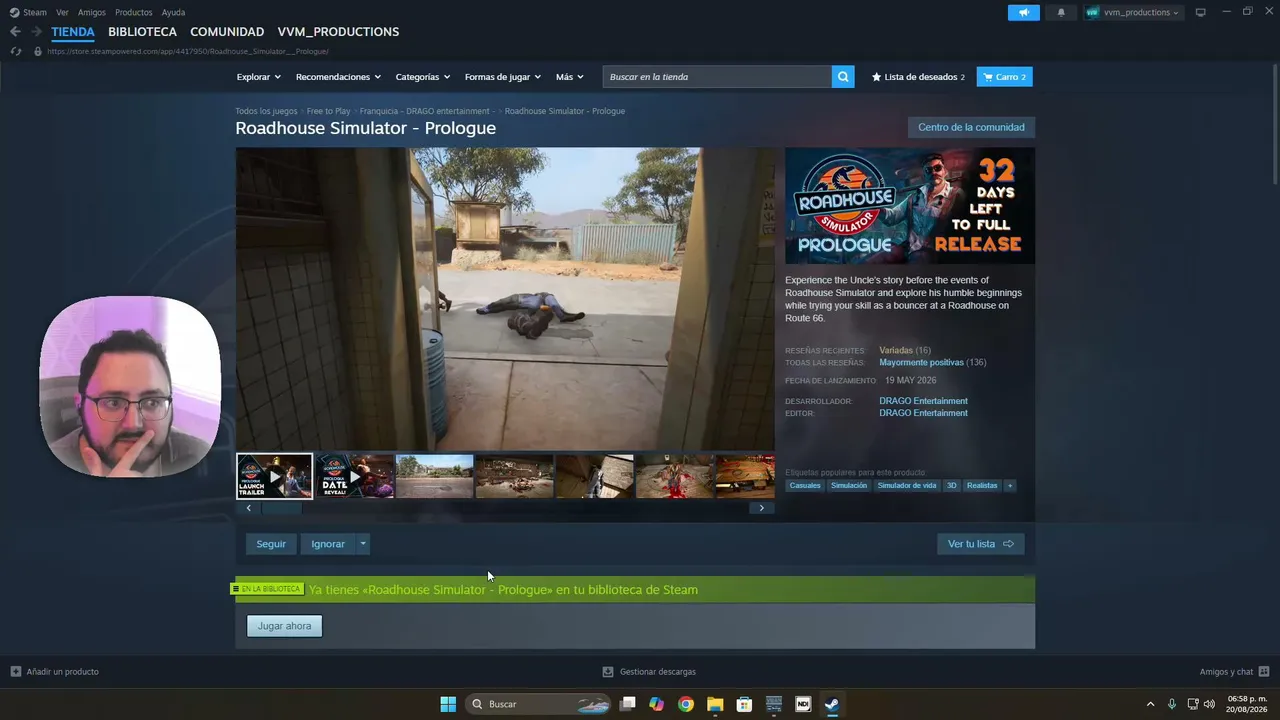Go back with the back arrow
1280x720 pixels.
pyautogui.click(x=15, y=32)
